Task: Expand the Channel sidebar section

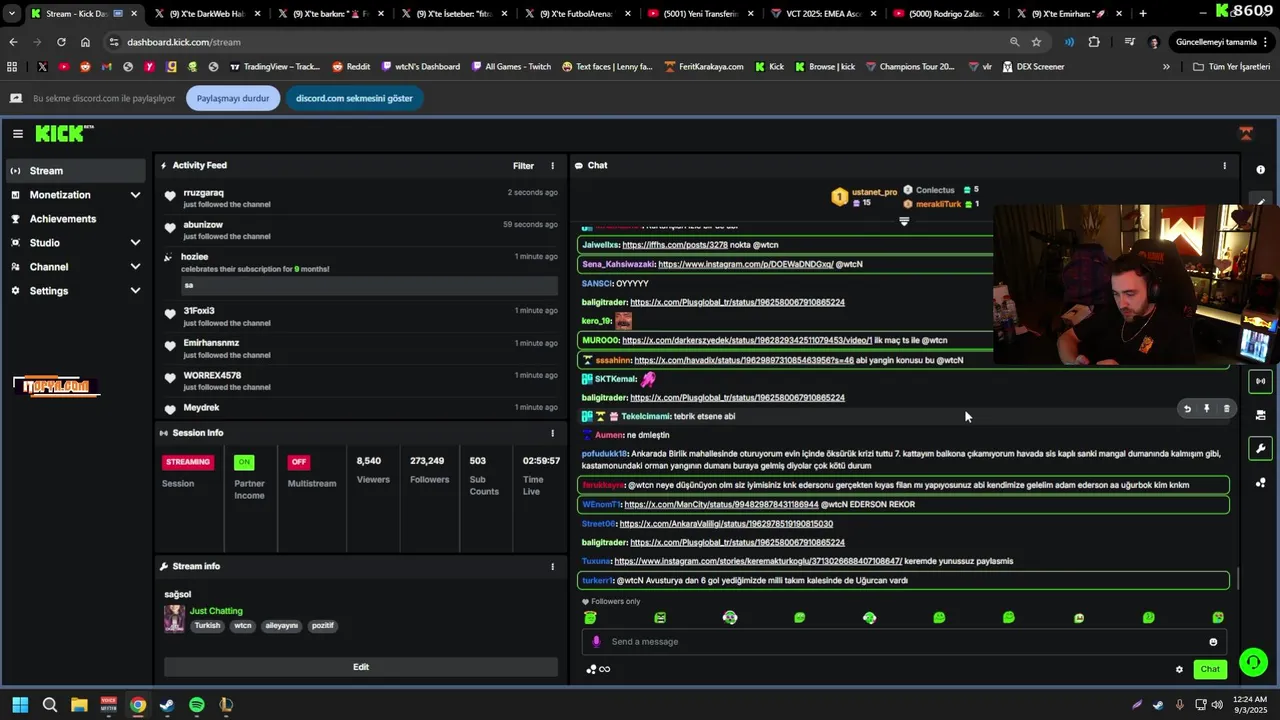Action: (75, 267)
